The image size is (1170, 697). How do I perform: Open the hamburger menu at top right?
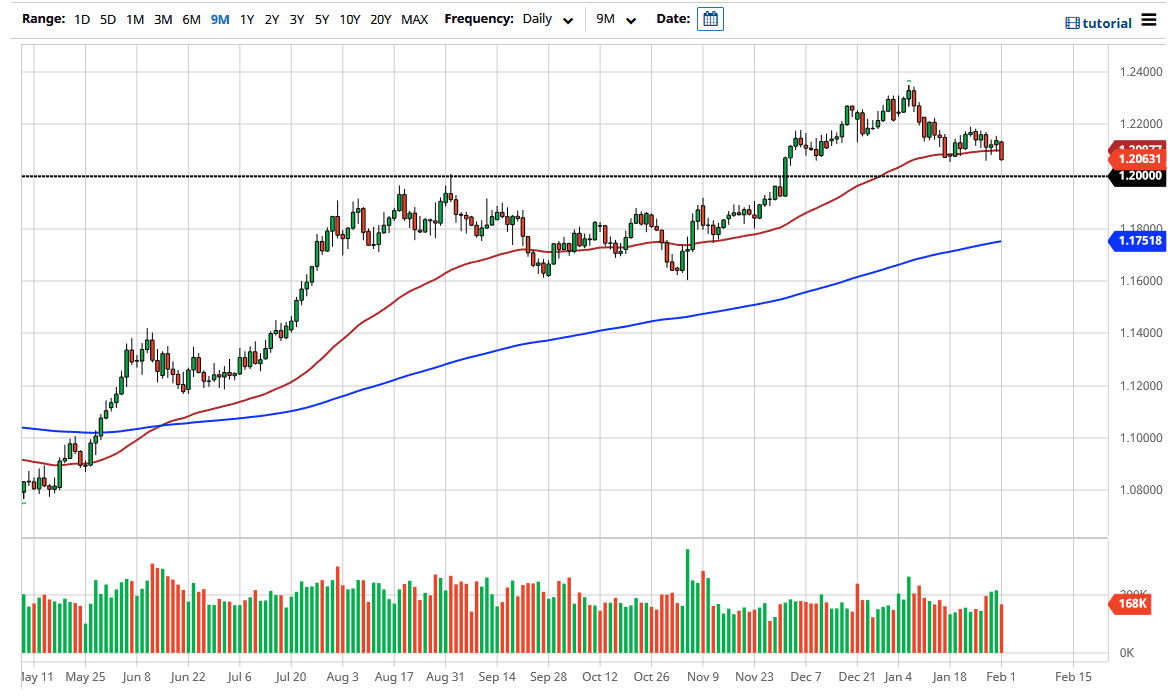(1150, 19)
